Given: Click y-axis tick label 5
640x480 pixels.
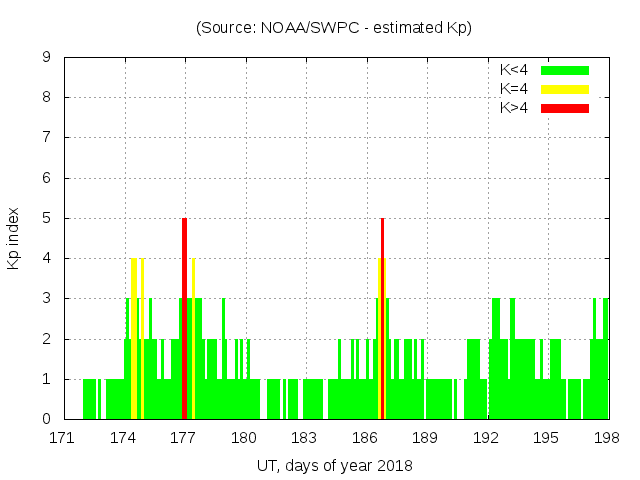Looking at the screenshot, I should coord(47,219).
